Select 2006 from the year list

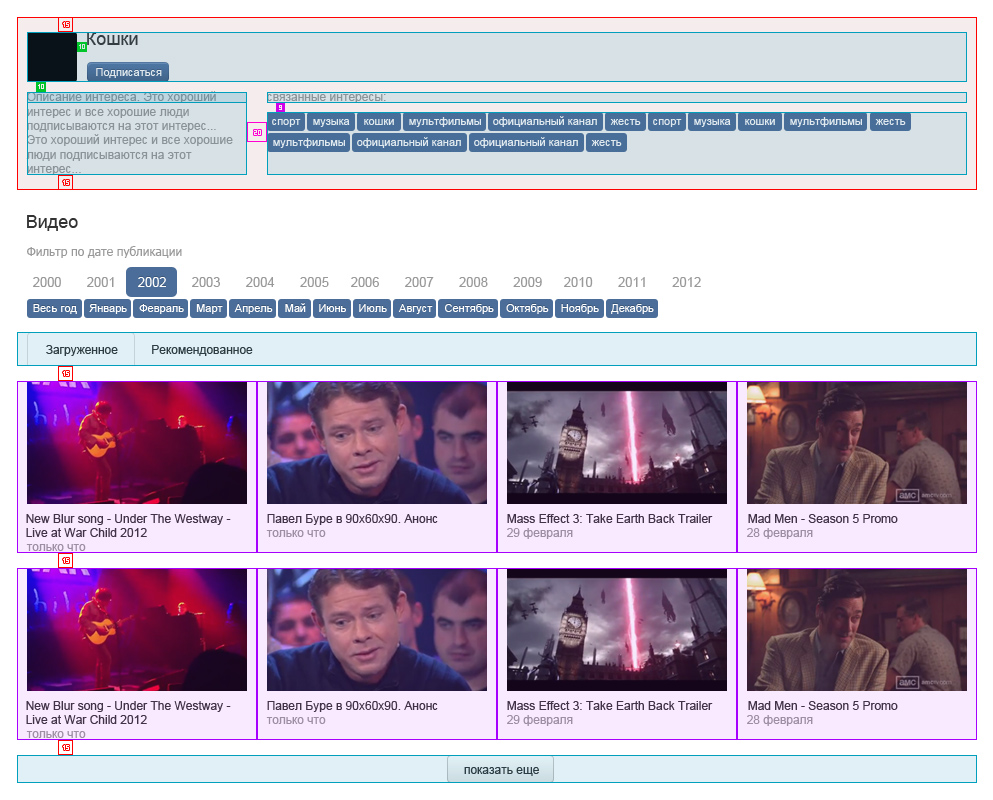pos(365,282)
